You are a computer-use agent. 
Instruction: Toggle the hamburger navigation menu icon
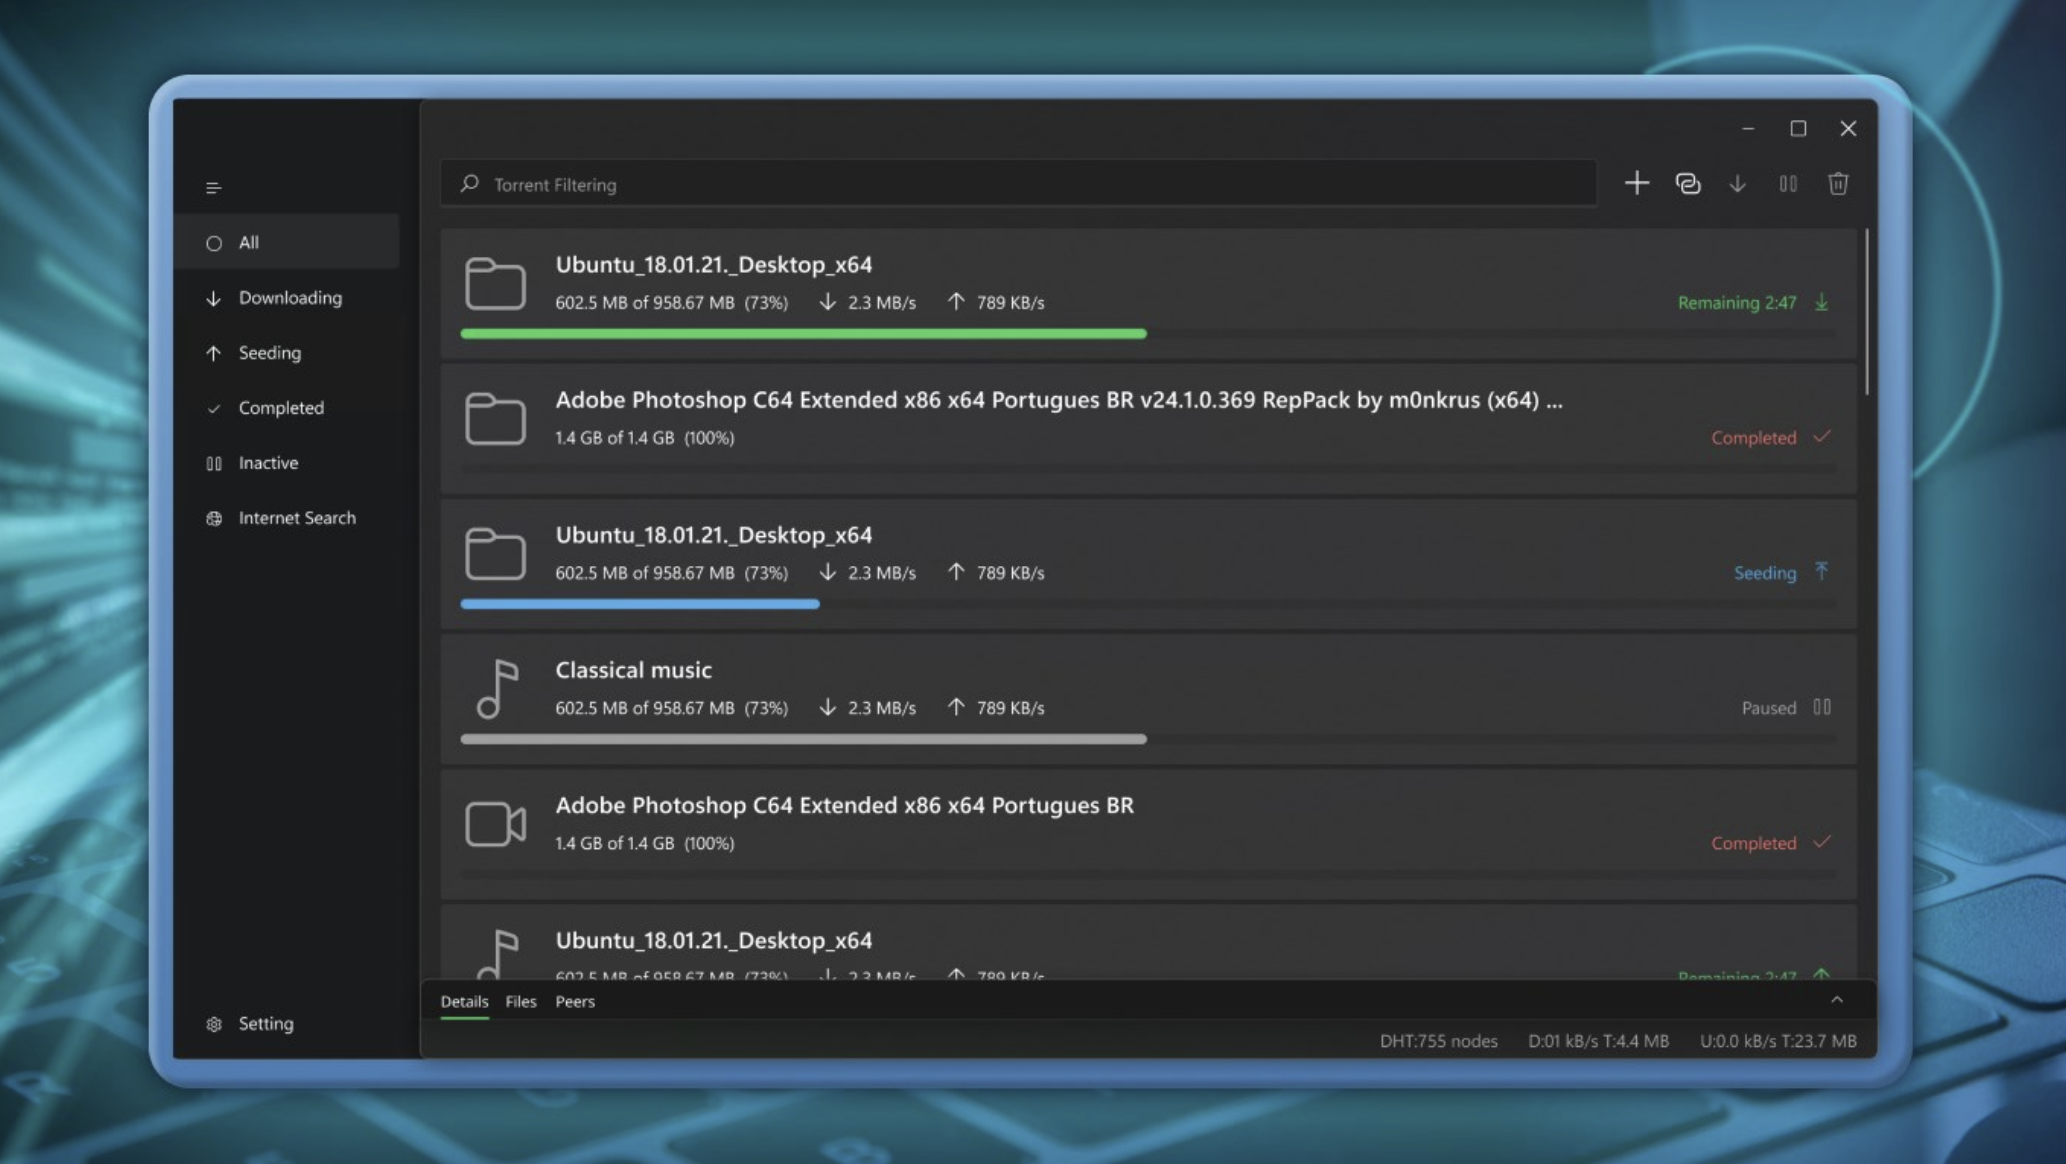click(x=213, y=188)
